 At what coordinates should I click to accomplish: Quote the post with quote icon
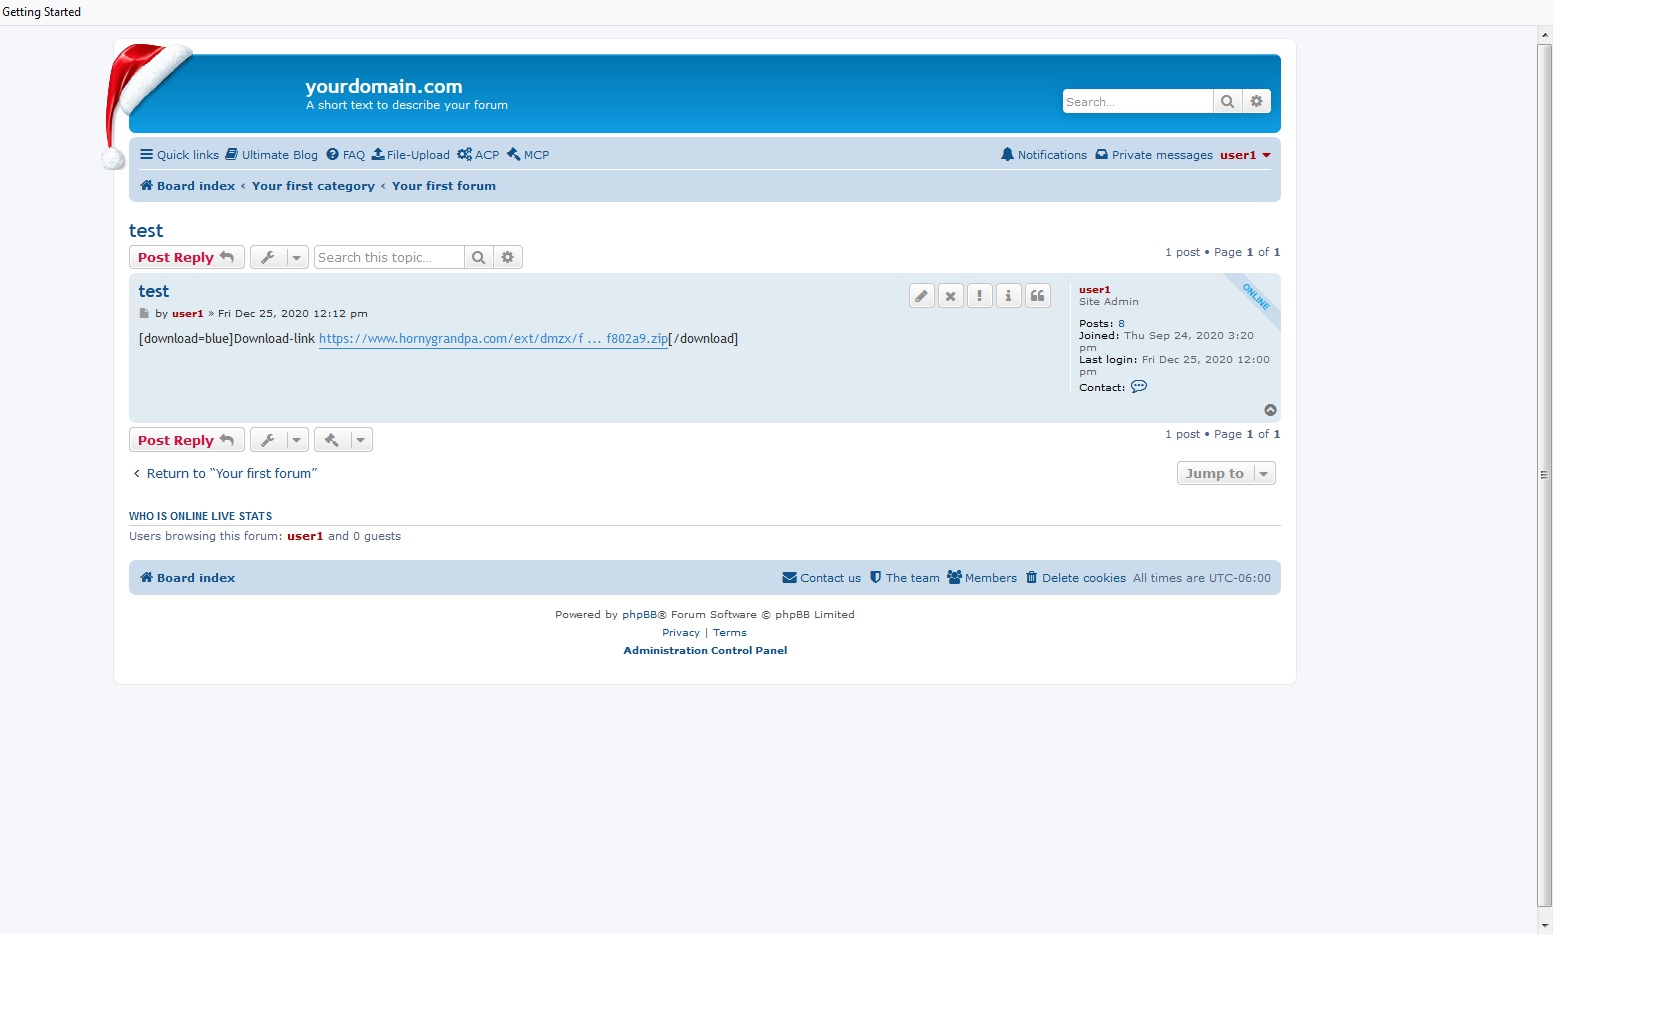[1037, 296]
